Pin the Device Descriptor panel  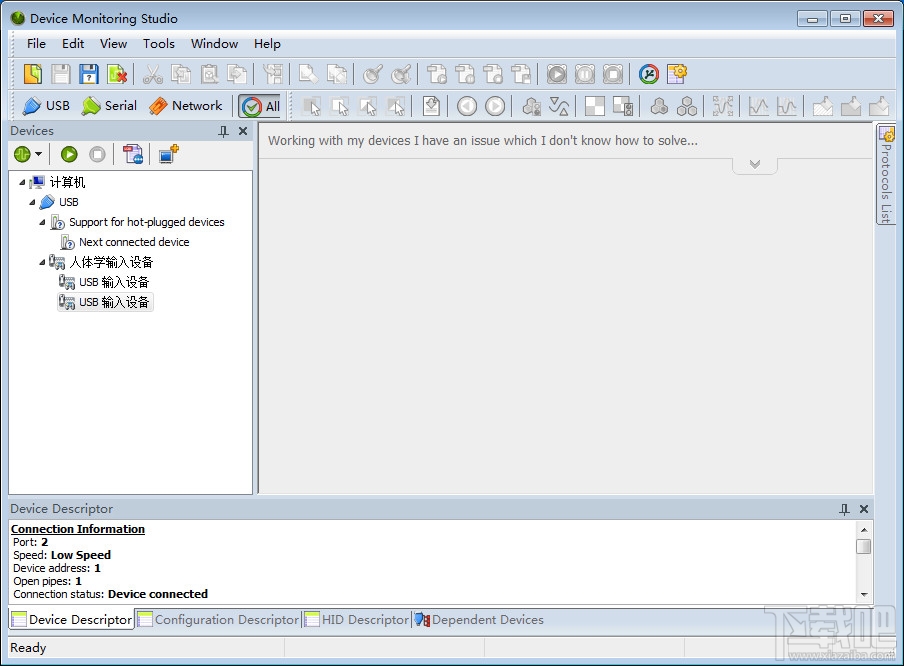tap(845, 509)
